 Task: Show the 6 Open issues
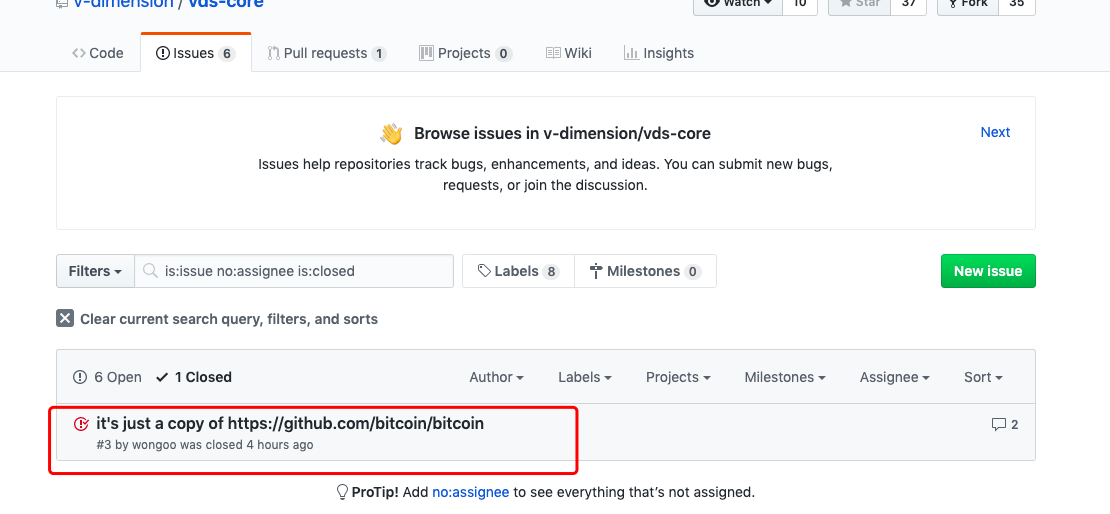click(x=108, y=377)
